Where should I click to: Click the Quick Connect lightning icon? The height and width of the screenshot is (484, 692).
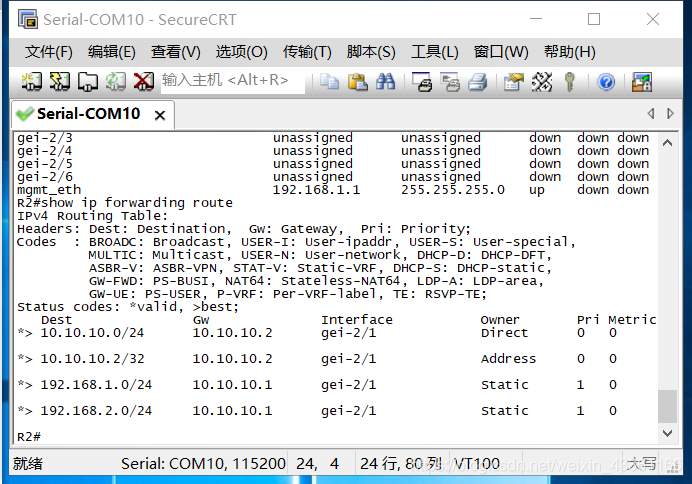point(60,82)
